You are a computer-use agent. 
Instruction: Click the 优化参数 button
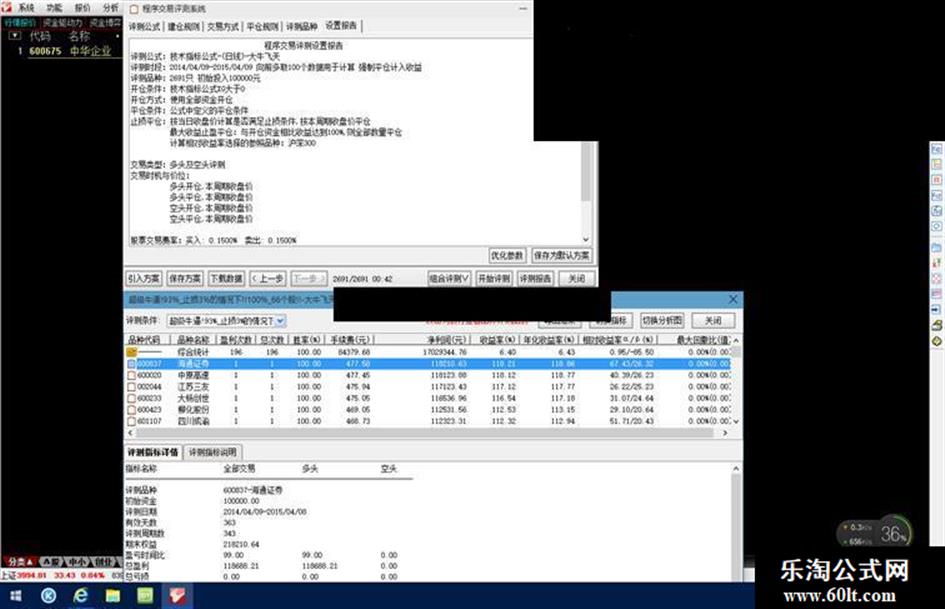507,256
